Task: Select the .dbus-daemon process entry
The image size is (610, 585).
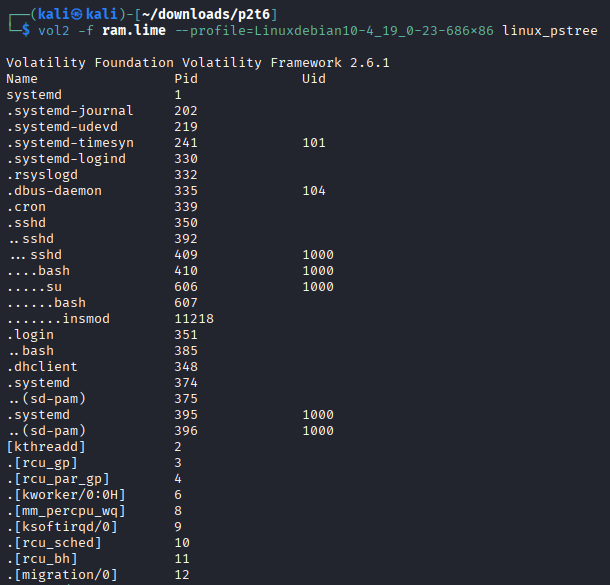Action: tap(54, 190)
